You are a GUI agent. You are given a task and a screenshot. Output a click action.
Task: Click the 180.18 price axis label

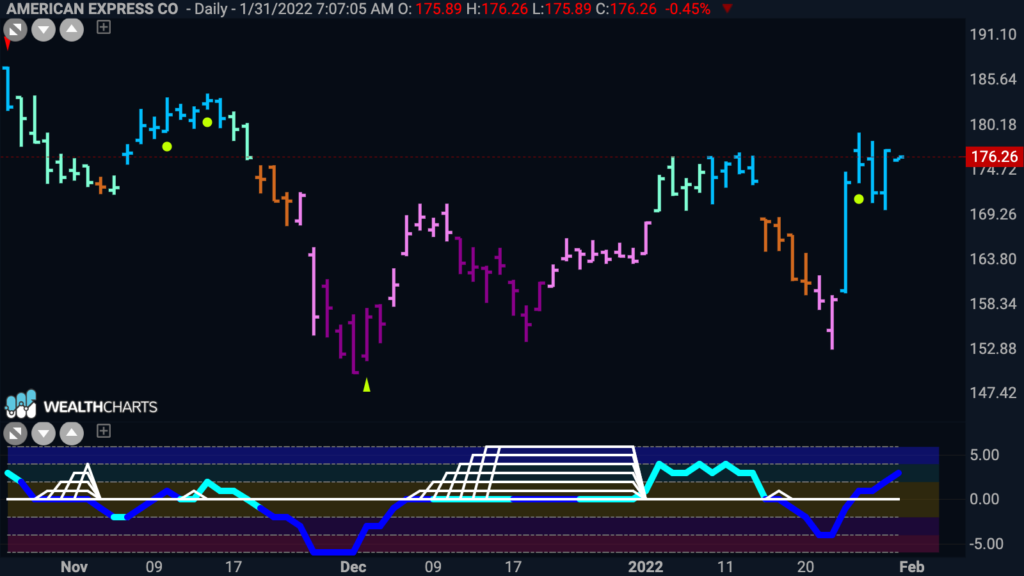[x=993, y=124]
